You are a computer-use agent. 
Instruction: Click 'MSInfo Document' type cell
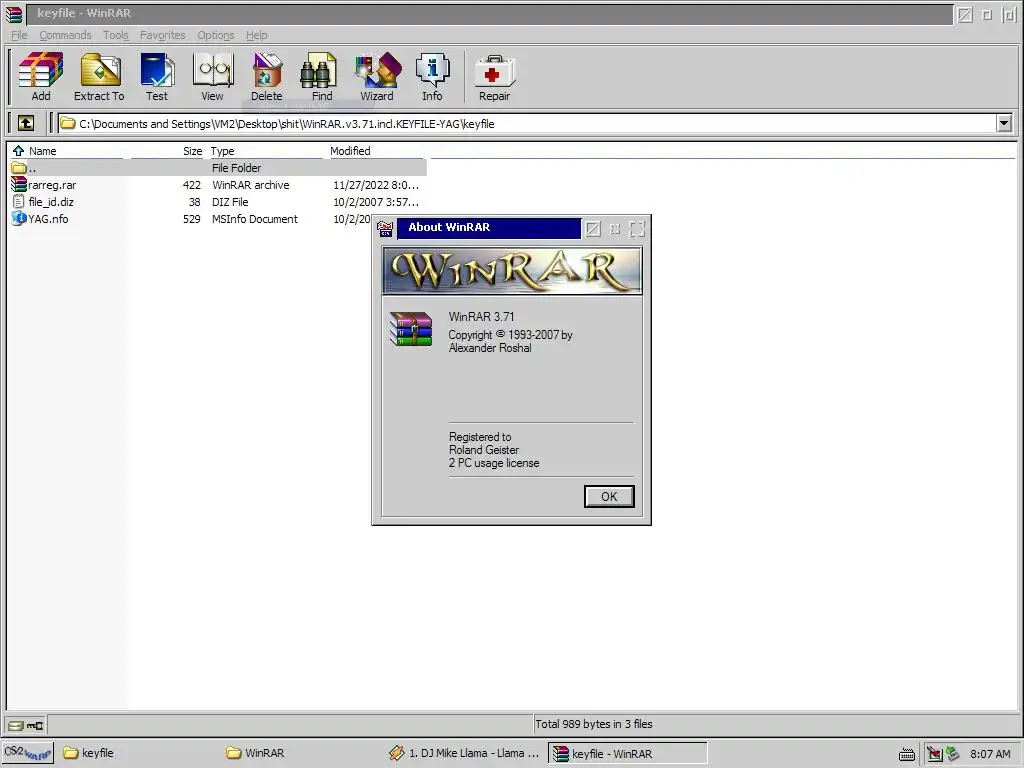coord(255,219)
